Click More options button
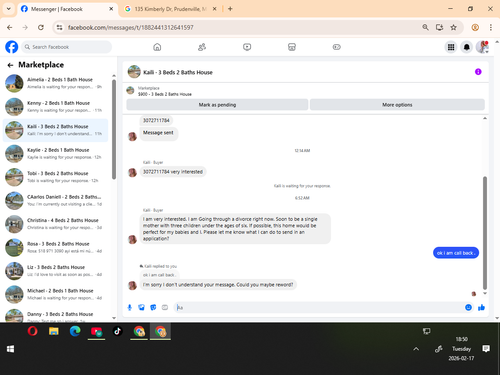 pos(397,105)
